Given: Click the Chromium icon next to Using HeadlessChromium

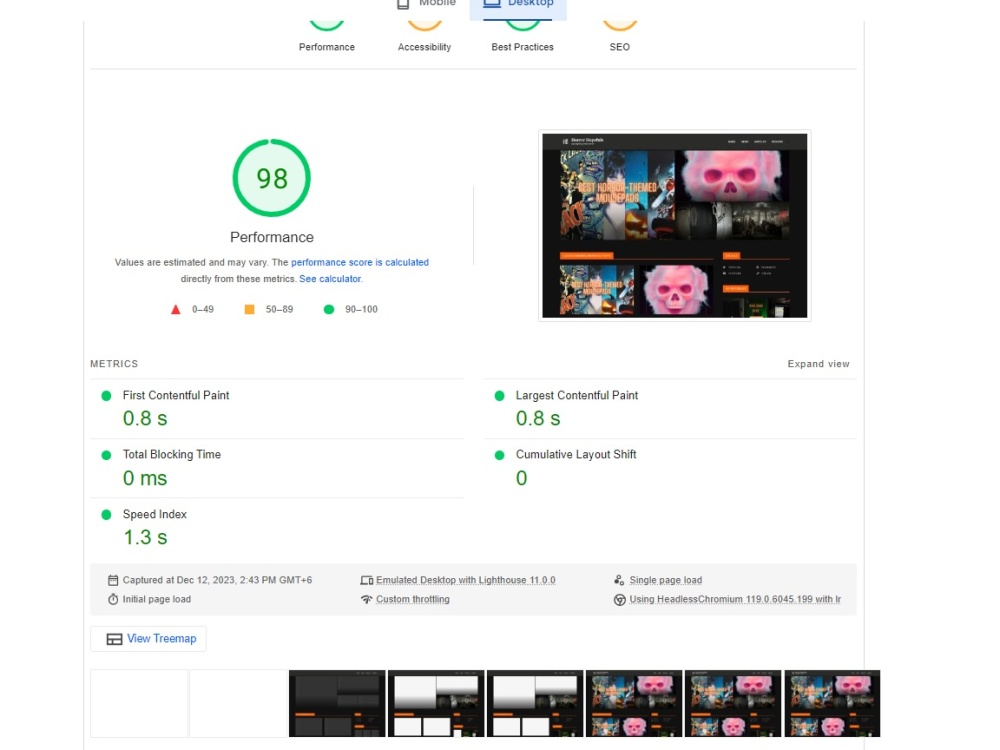Looking at the screenshot, I should coord(619,599).
